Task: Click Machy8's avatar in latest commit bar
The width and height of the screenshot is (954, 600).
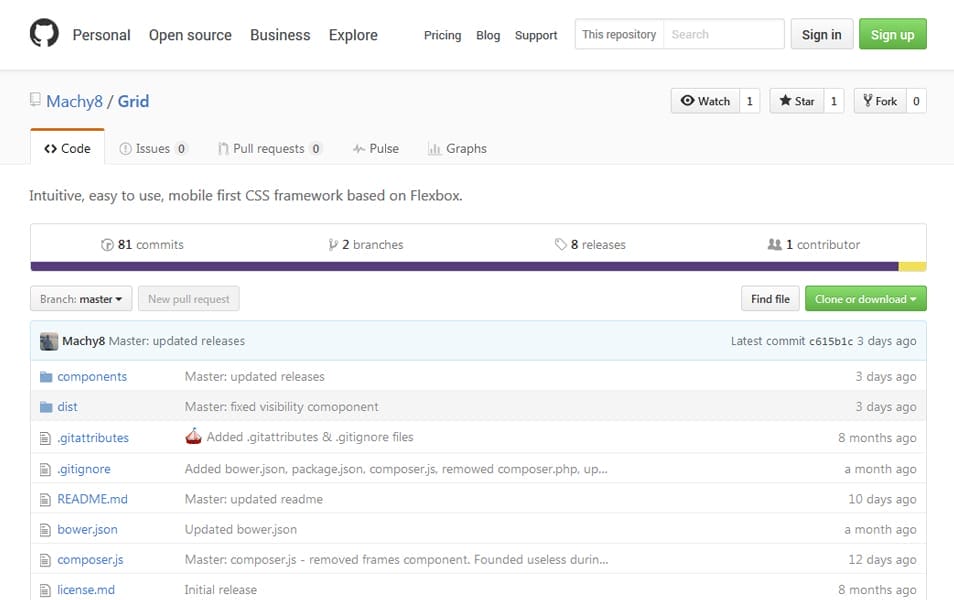Action: click(49, 341)
